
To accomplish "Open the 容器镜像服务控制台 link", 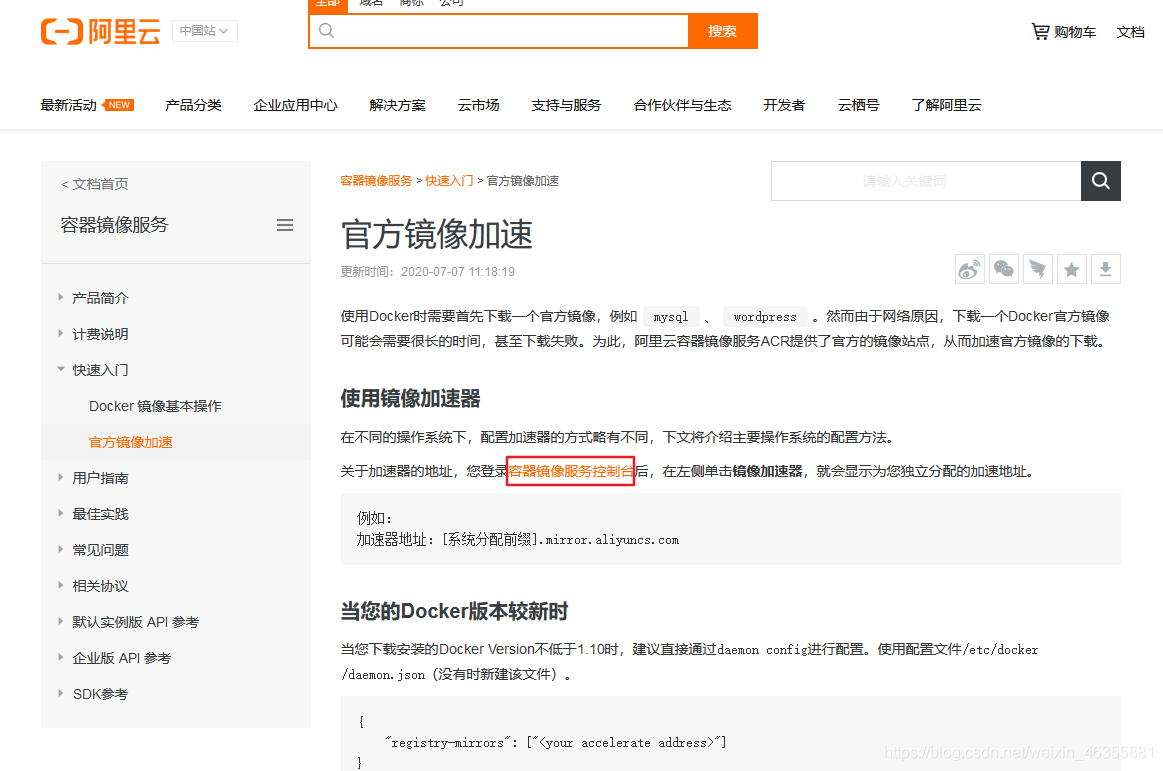I will click(x=570, y=471).
